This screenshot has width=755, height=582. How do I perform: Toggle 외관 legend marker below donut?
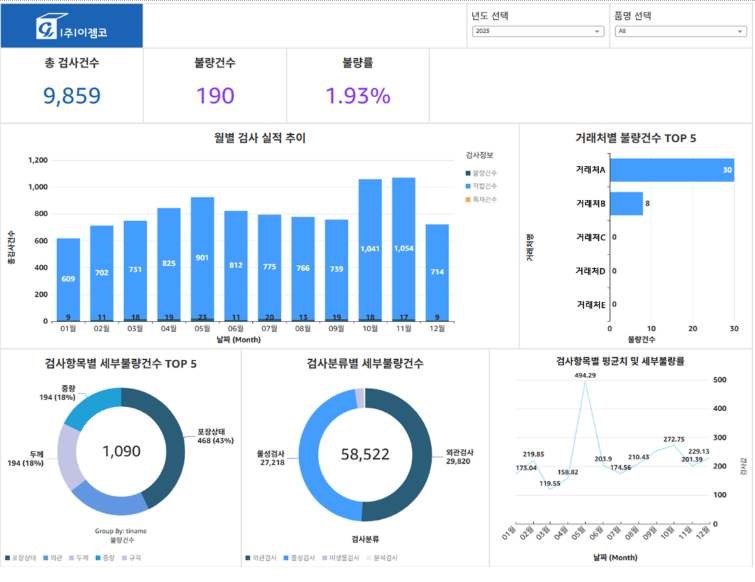coord(46,558)
